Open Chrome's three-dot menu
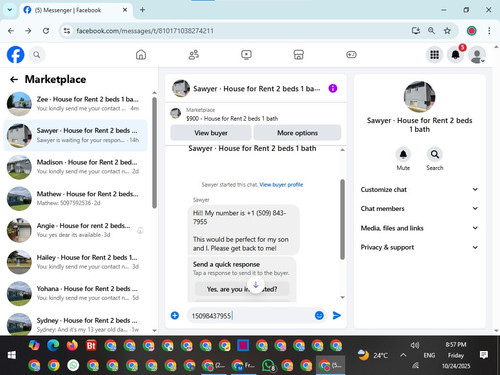500x375 pixels. pyautogui.click(x=489, y=31)
